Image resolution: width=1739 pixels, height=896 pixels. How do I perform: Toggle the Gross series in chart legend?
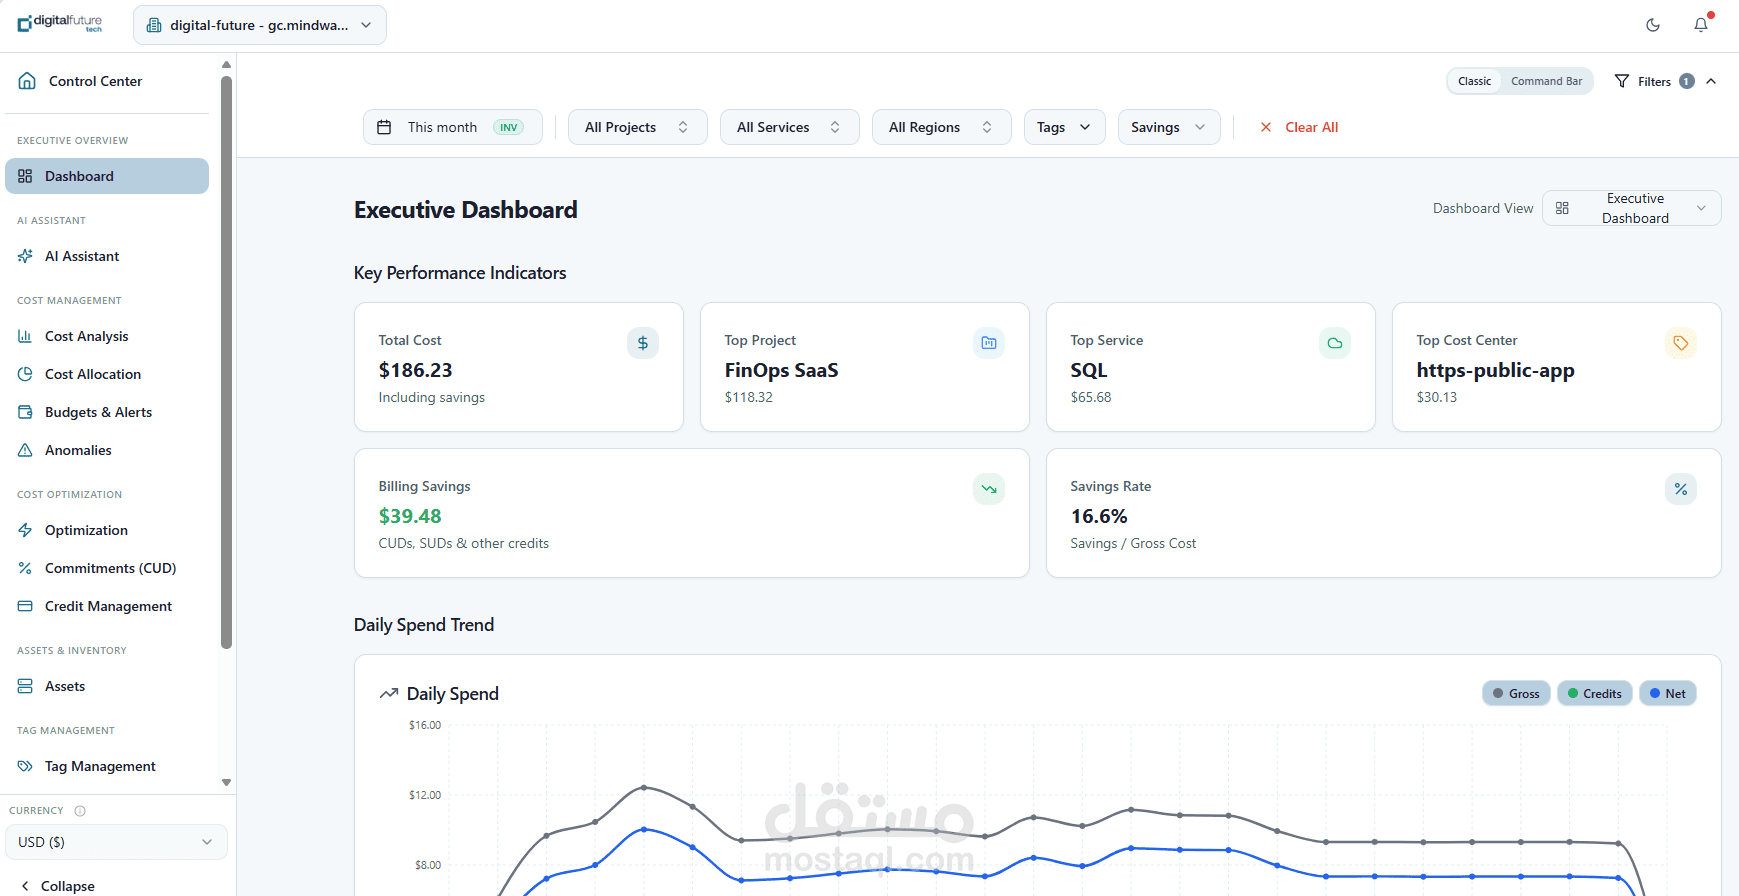click(1516, 694)
